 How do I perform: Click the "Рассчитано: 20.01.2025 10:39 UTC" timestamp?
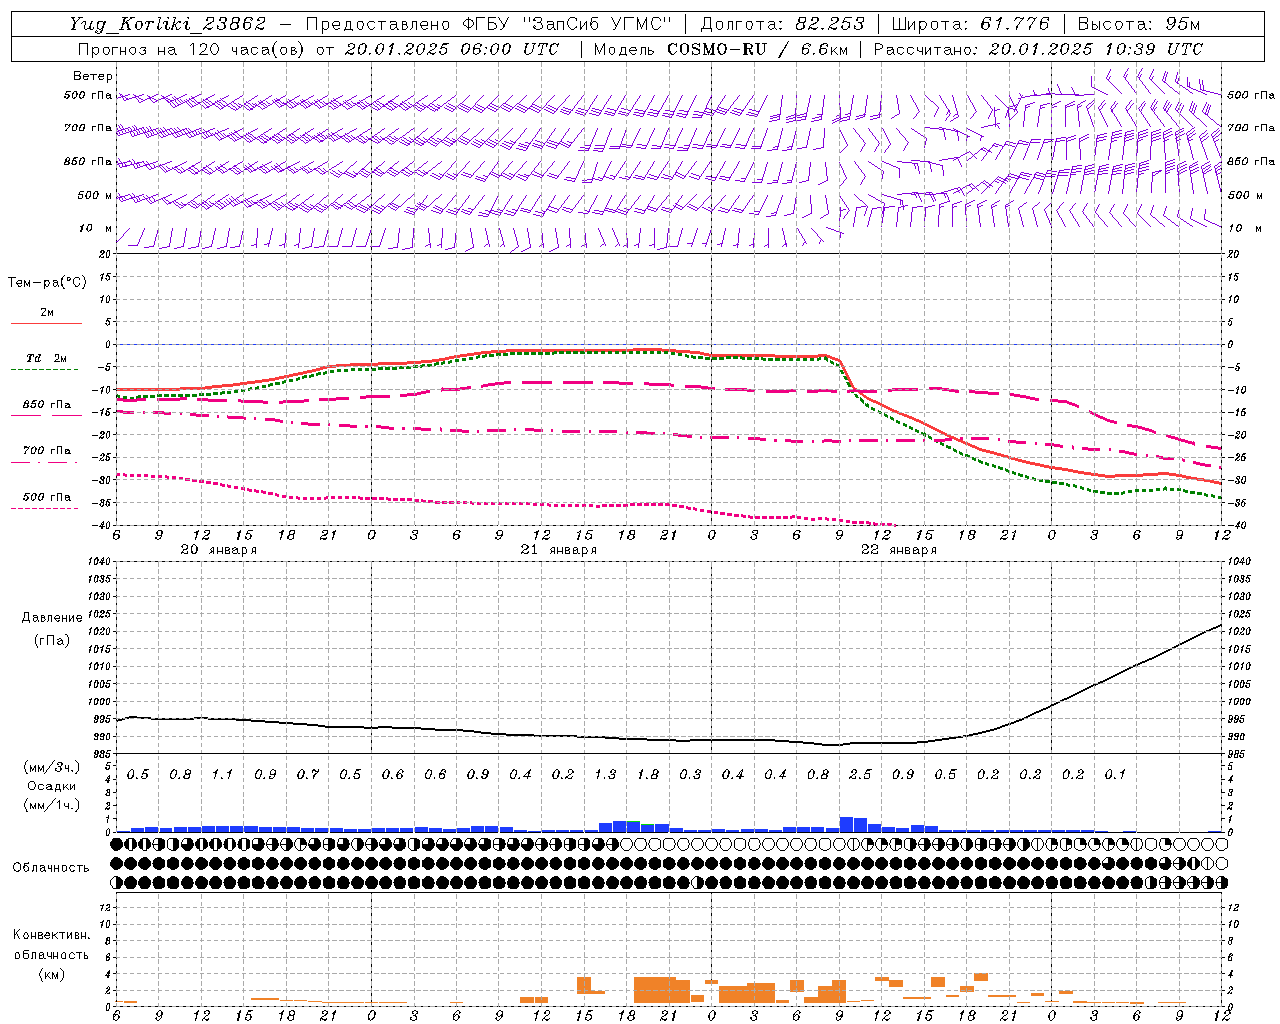(x=1038, y=49)
